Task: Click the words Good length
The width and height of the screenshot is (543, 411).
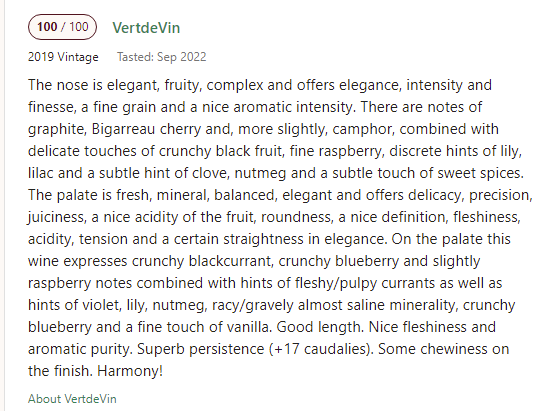Action: tap(320, 327)
